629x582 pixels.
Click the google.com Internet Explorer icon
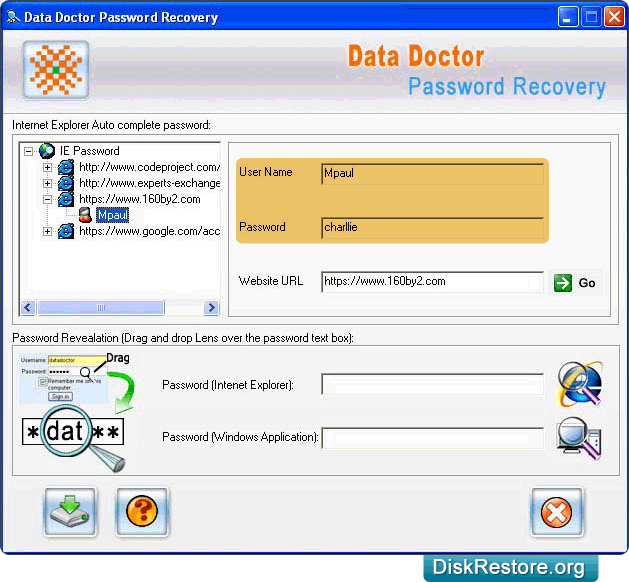[x=66, y=231]
